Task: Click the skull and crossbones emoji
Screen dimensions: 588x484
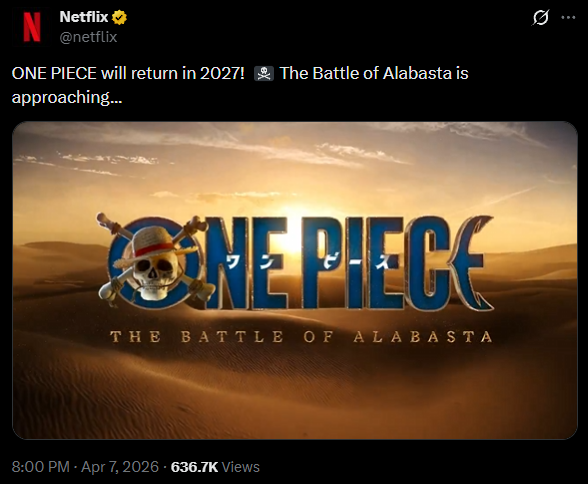Action: [264, 73]
